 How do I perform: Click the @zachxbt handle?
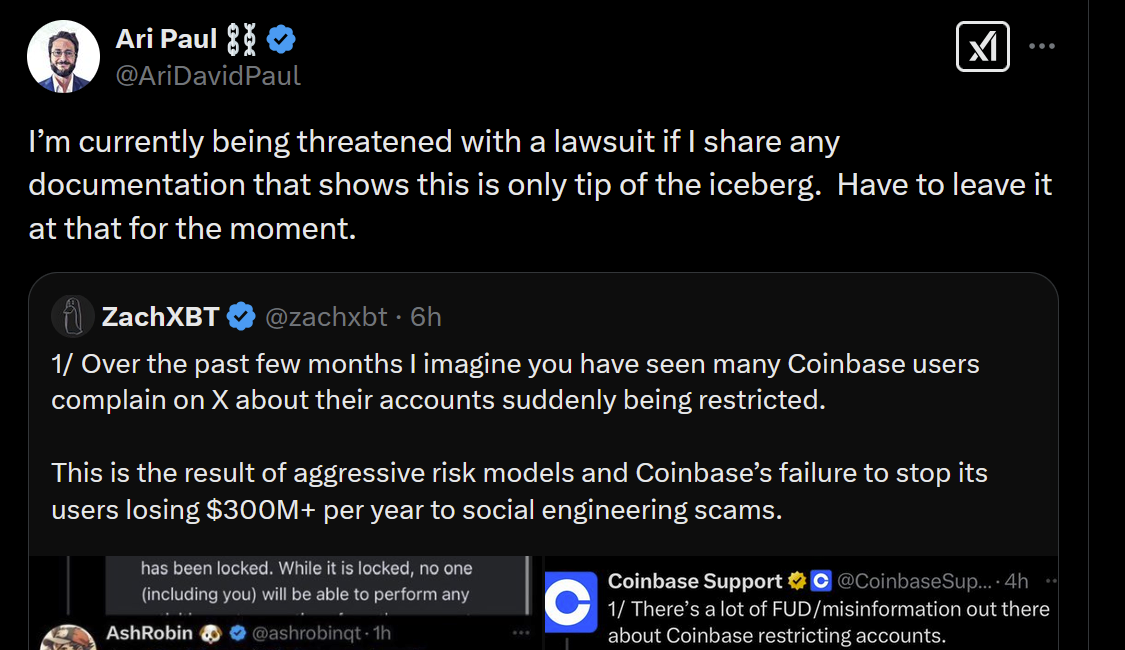[325, 317]
